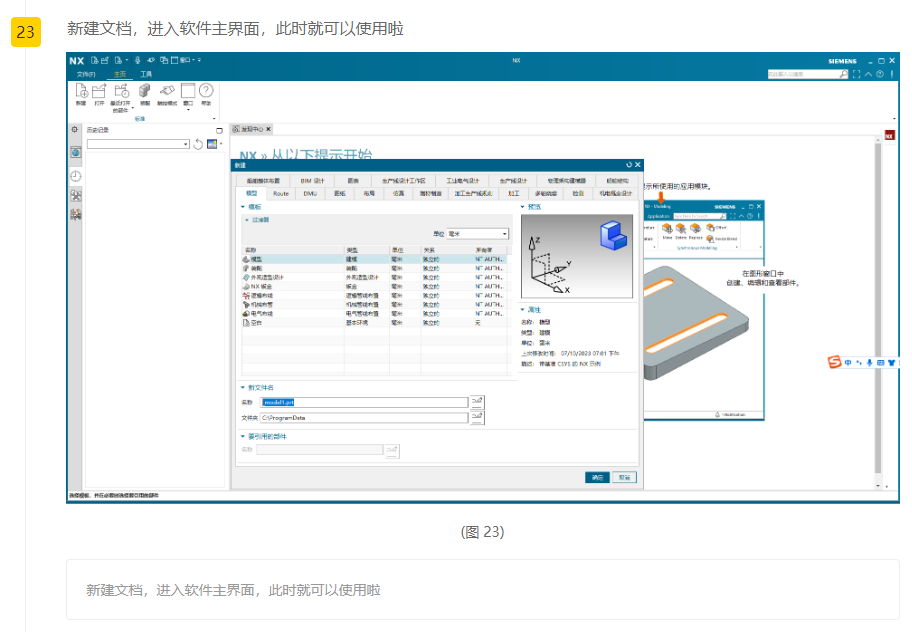This screenshot has height=632, width=912.
Task: Click the Help question-mark ribbon icon
Action: click(206, 91)
